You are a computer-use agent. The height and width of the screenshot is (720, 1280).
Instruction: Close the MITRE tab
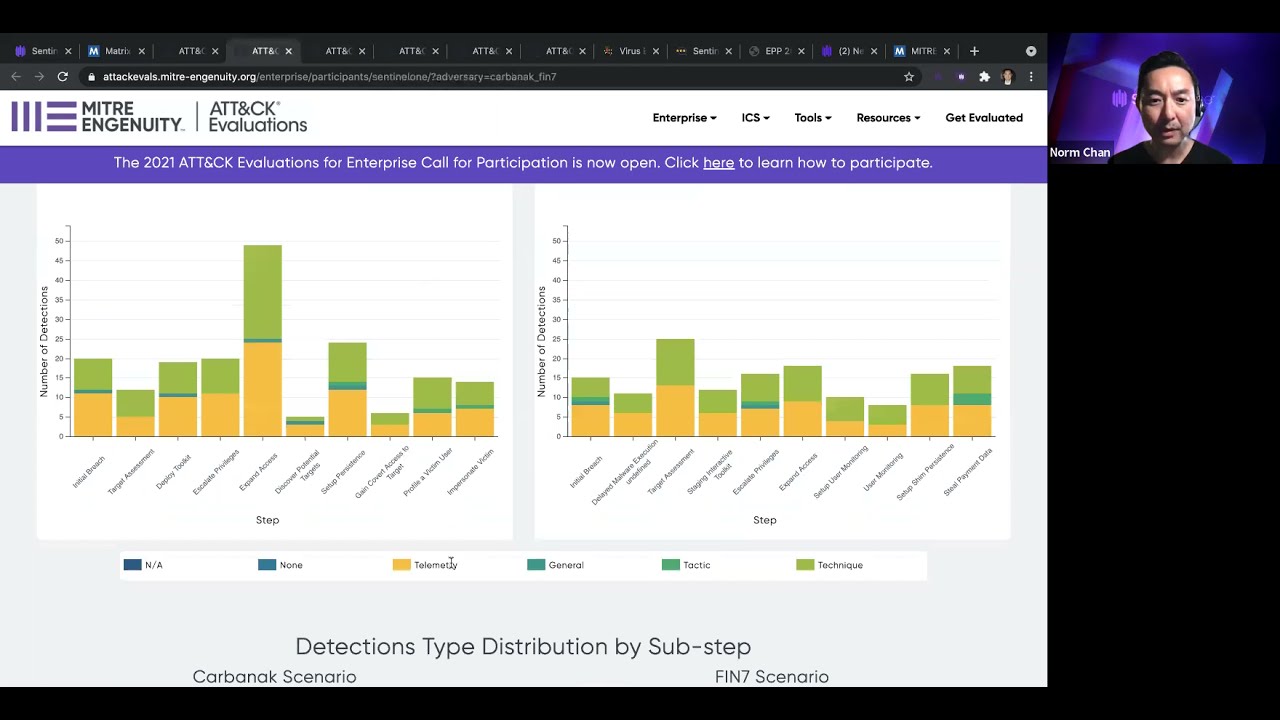click(x=947, y=51)
